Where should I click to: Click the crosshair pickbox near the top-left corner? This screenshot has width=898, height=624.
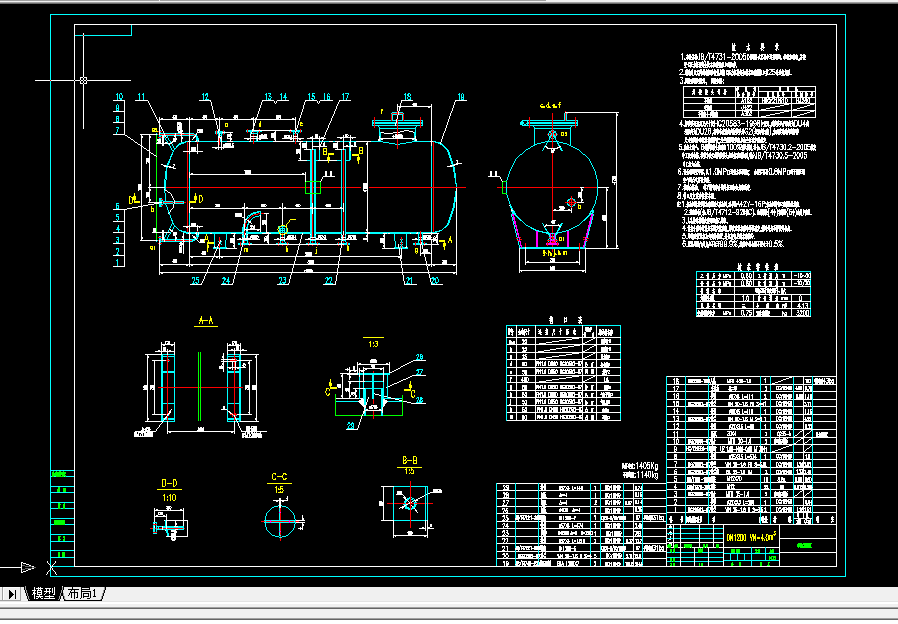(x=83, y=79)
